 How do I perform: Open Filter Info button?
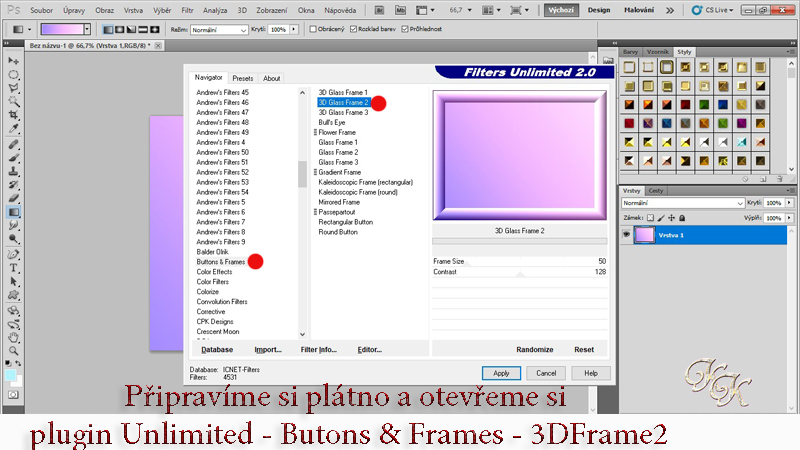318,349
